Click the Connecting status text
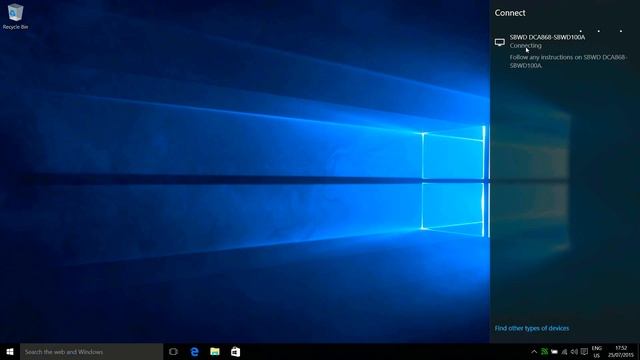The width and height of the screenshot is (640, 360). [x=525, y=45]
